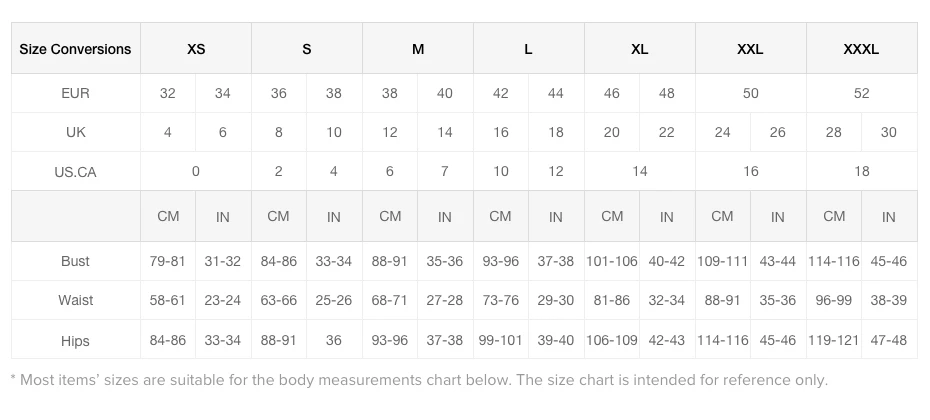Select the EUR row label
Viewport: 930px width, 420px height.
coord(76,93)
